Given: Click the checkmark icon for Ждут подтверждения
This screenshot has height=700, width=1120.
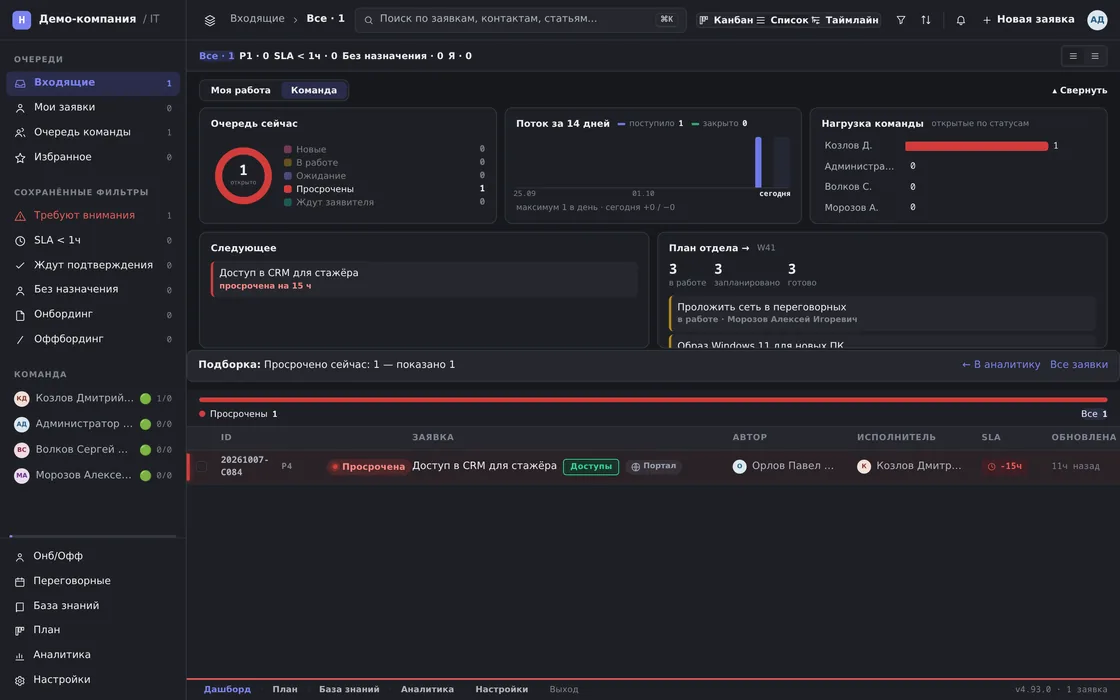Looking at the screenshot, I should 20,266.
